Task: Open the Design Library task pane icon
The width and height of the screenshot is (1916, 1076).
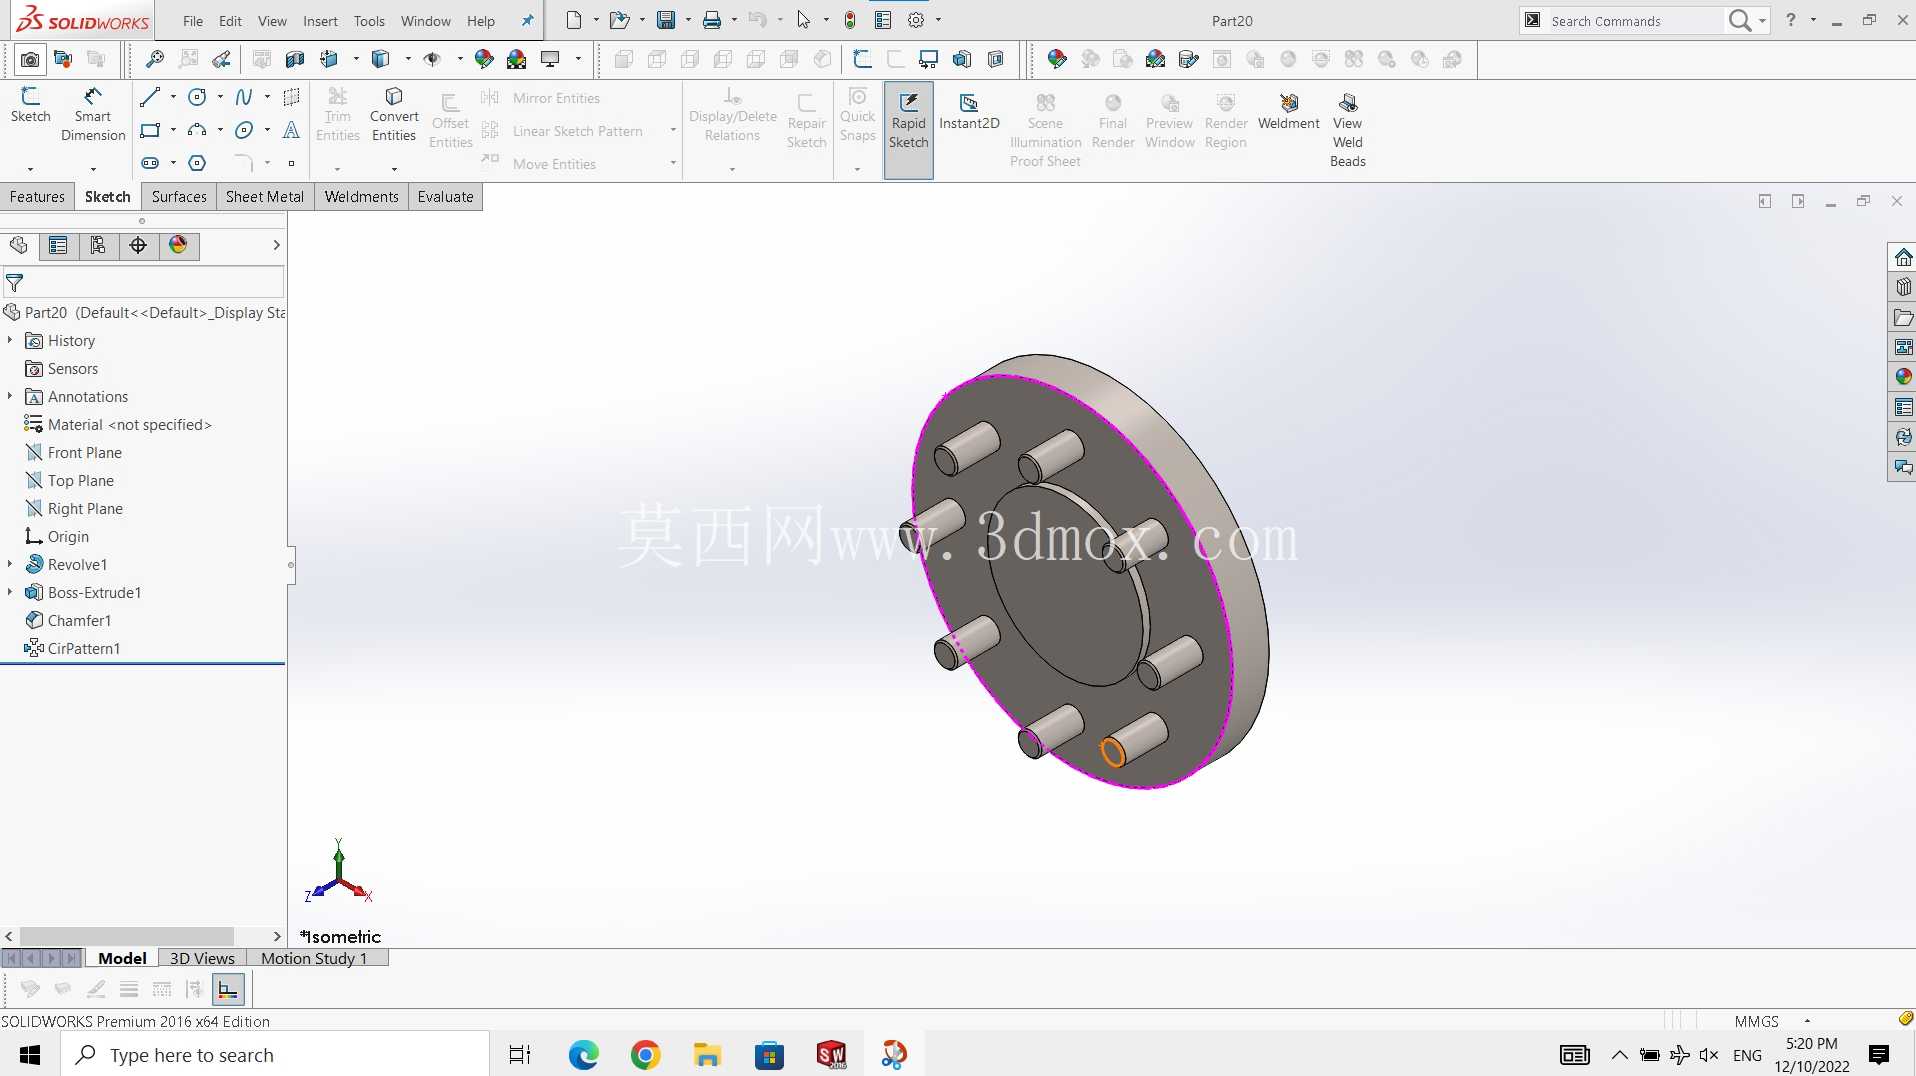Action: click(1903, 287)
